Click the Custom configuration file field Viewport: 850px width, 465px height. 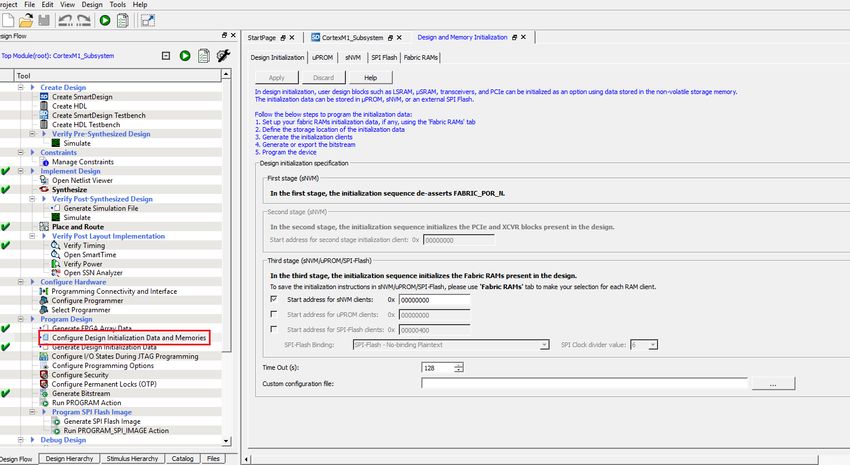pyautogui.click(x=584, y=384)
